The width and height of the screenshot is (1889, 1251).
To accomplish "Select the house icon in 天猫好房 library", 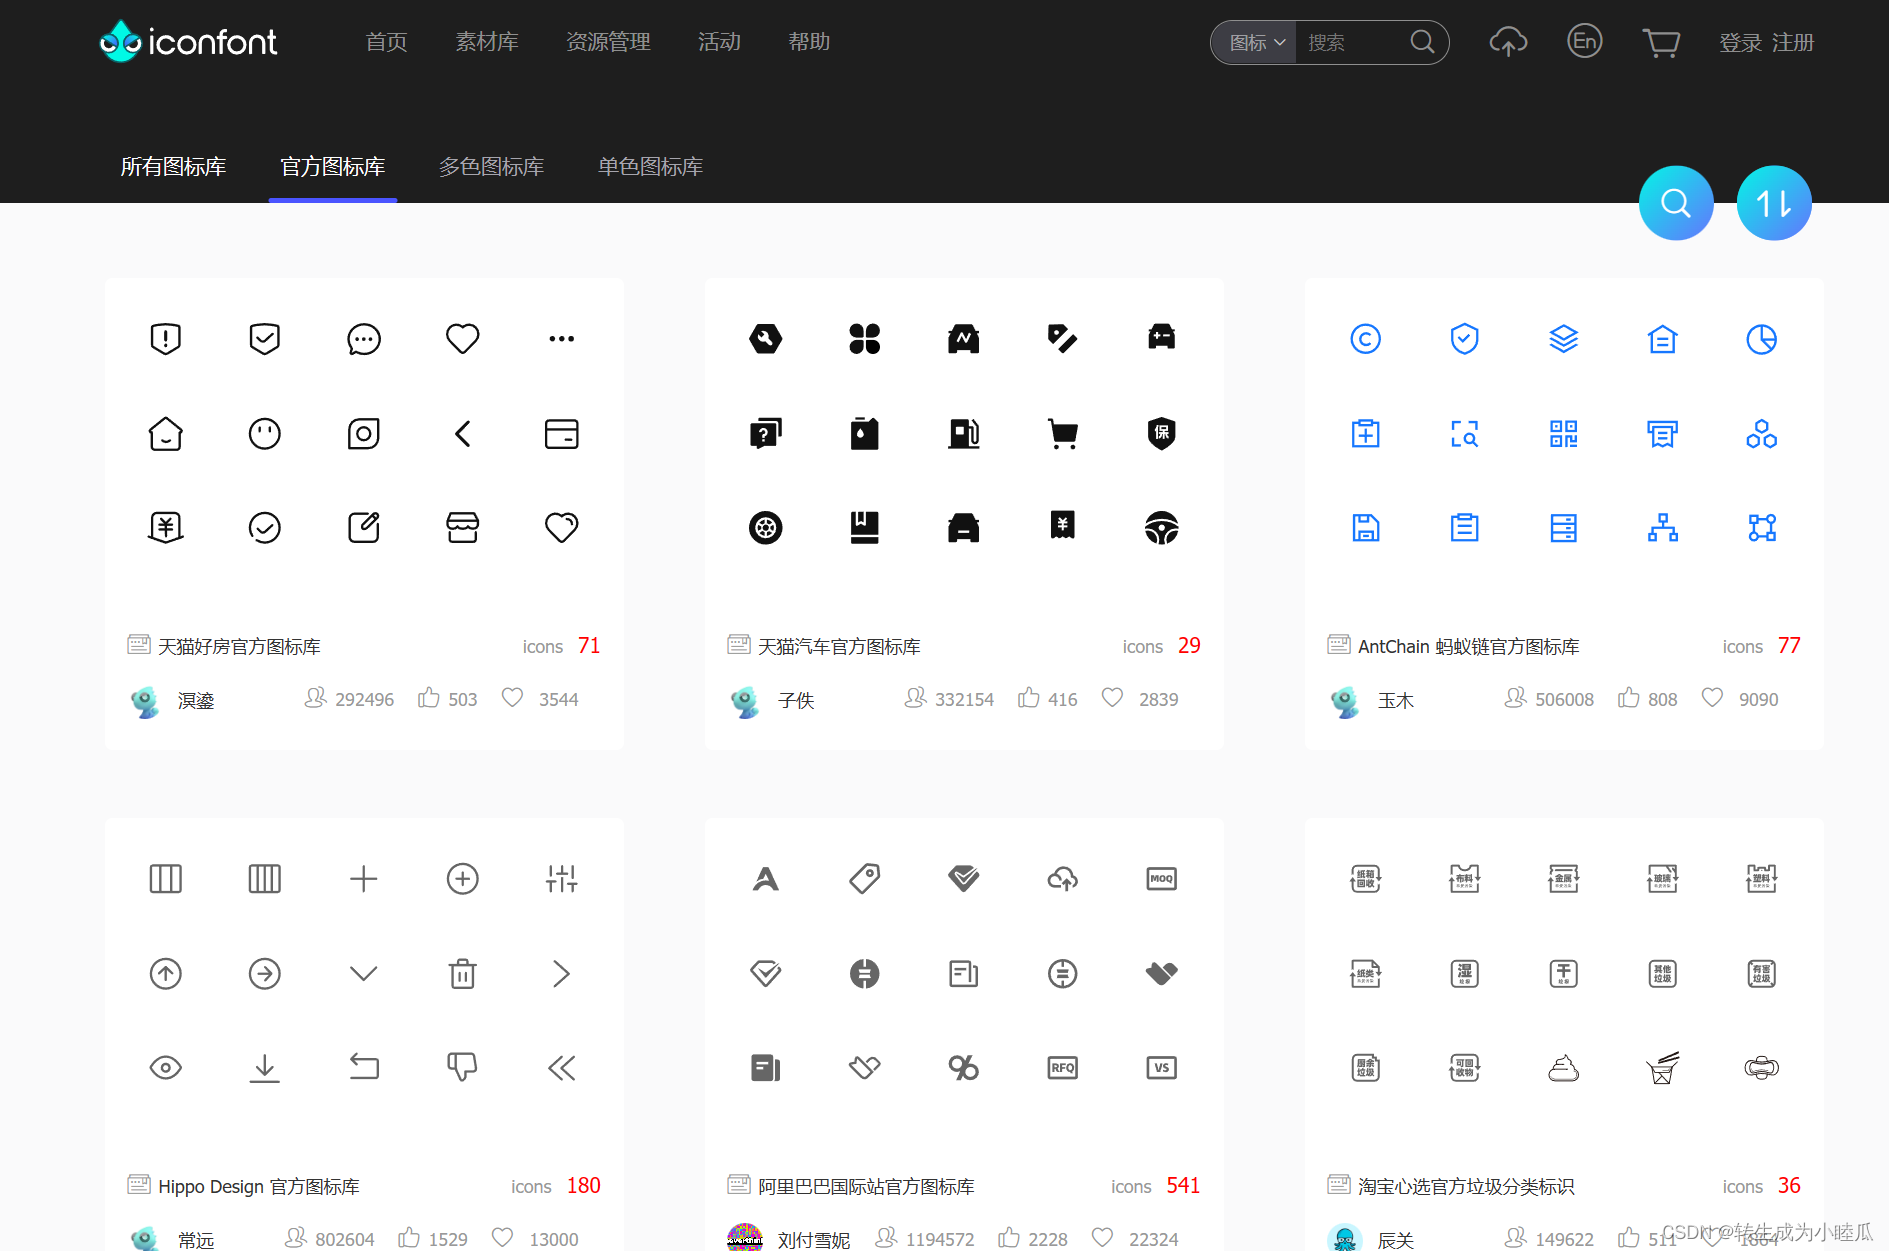I will point(166,434).
